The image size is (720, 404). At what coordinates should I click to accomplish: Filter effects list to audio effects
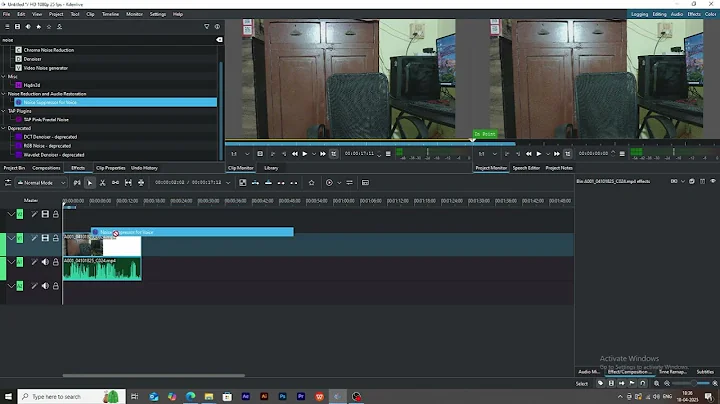click(28, 27)
